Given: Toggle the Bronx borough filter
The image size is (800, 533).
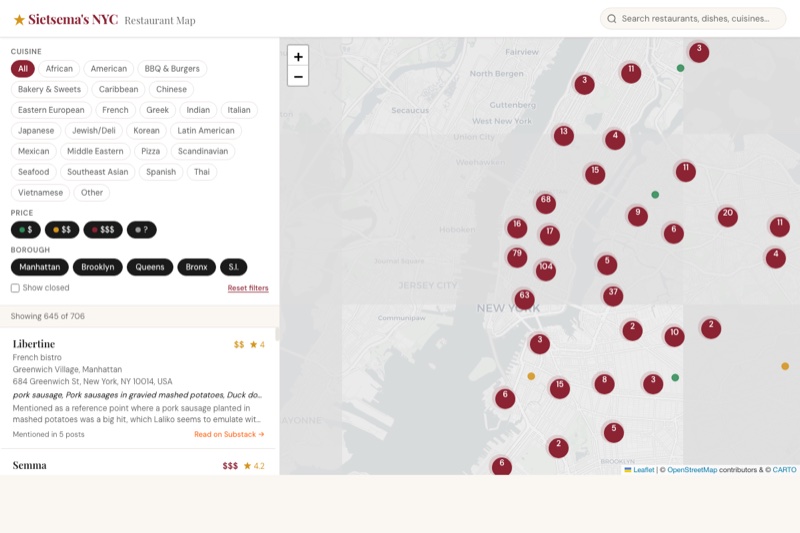Looking at the screenshot, I should pos(196,267).
